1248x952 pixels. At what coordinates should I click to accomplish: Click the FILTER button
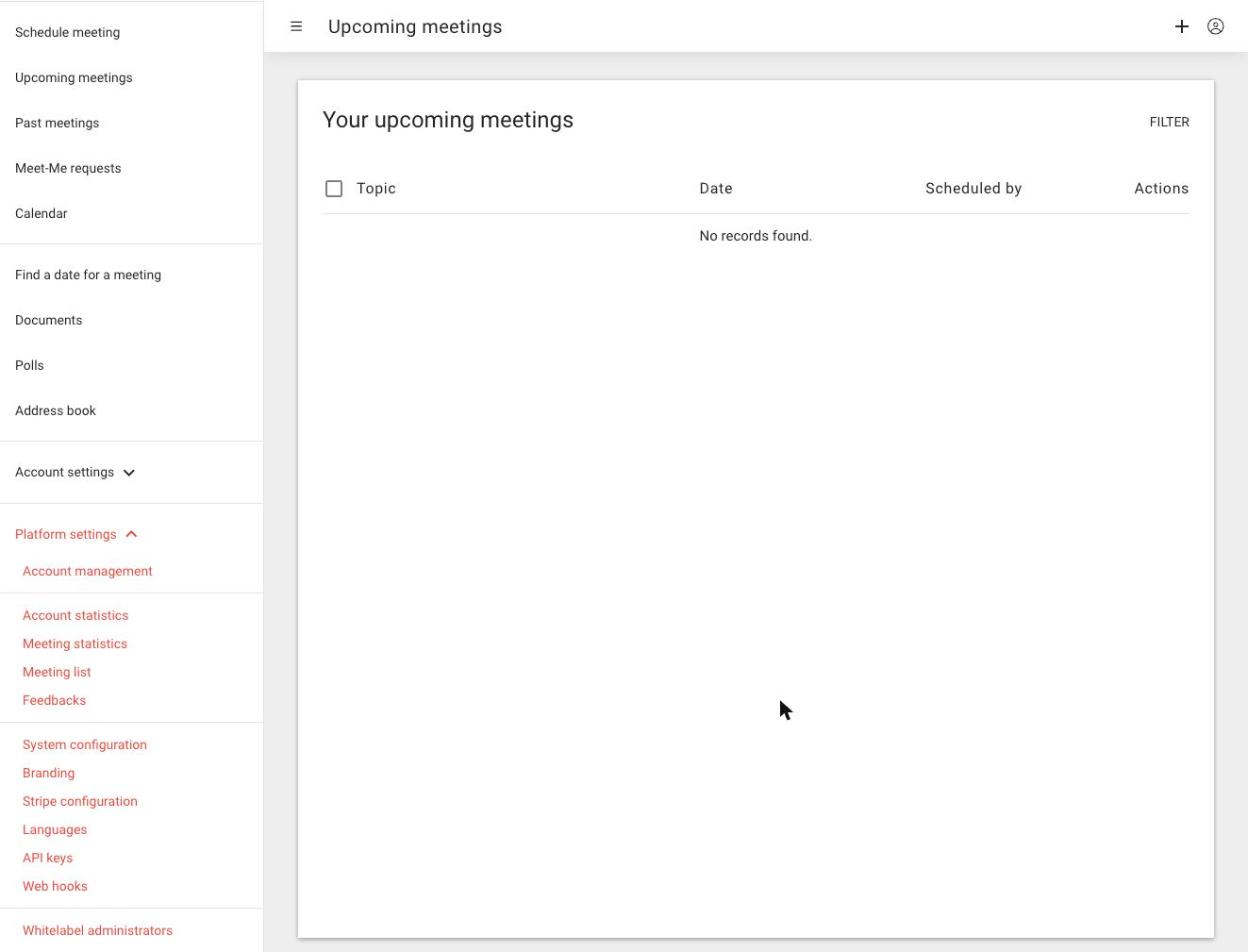point(1169,122)
